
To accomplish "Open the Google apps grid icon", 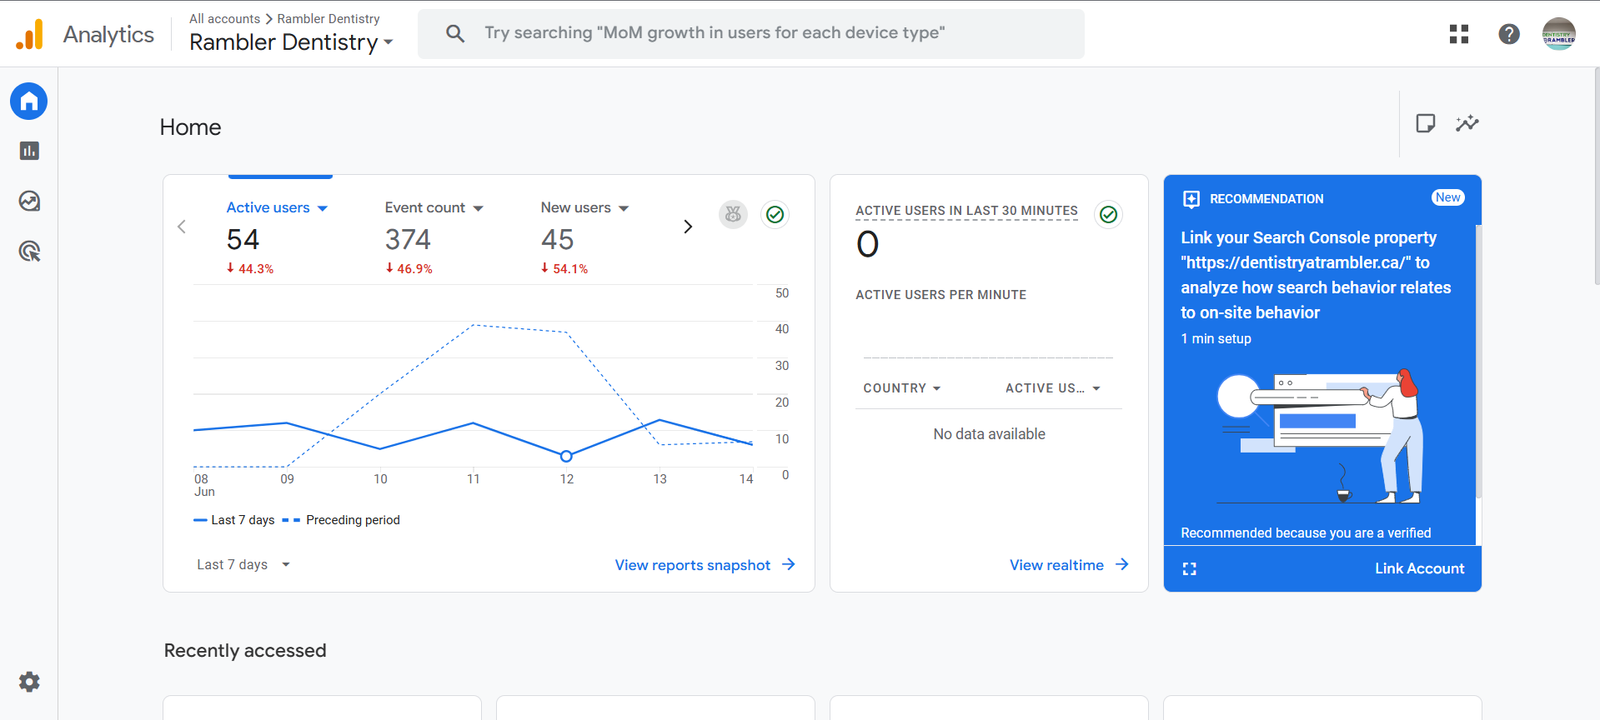I will (x=1459, y=34).
